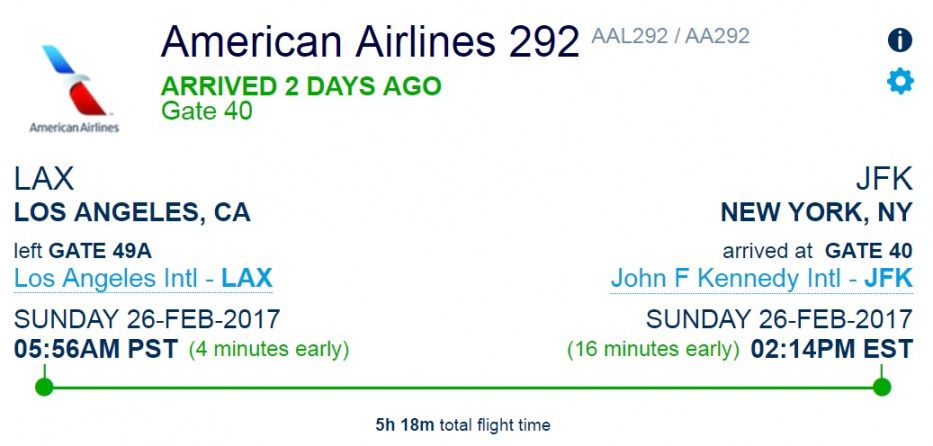Click departure time 05:56AM PST
Image resolution: width=933 pixels, height=446 pixels.
click(96, 349)
